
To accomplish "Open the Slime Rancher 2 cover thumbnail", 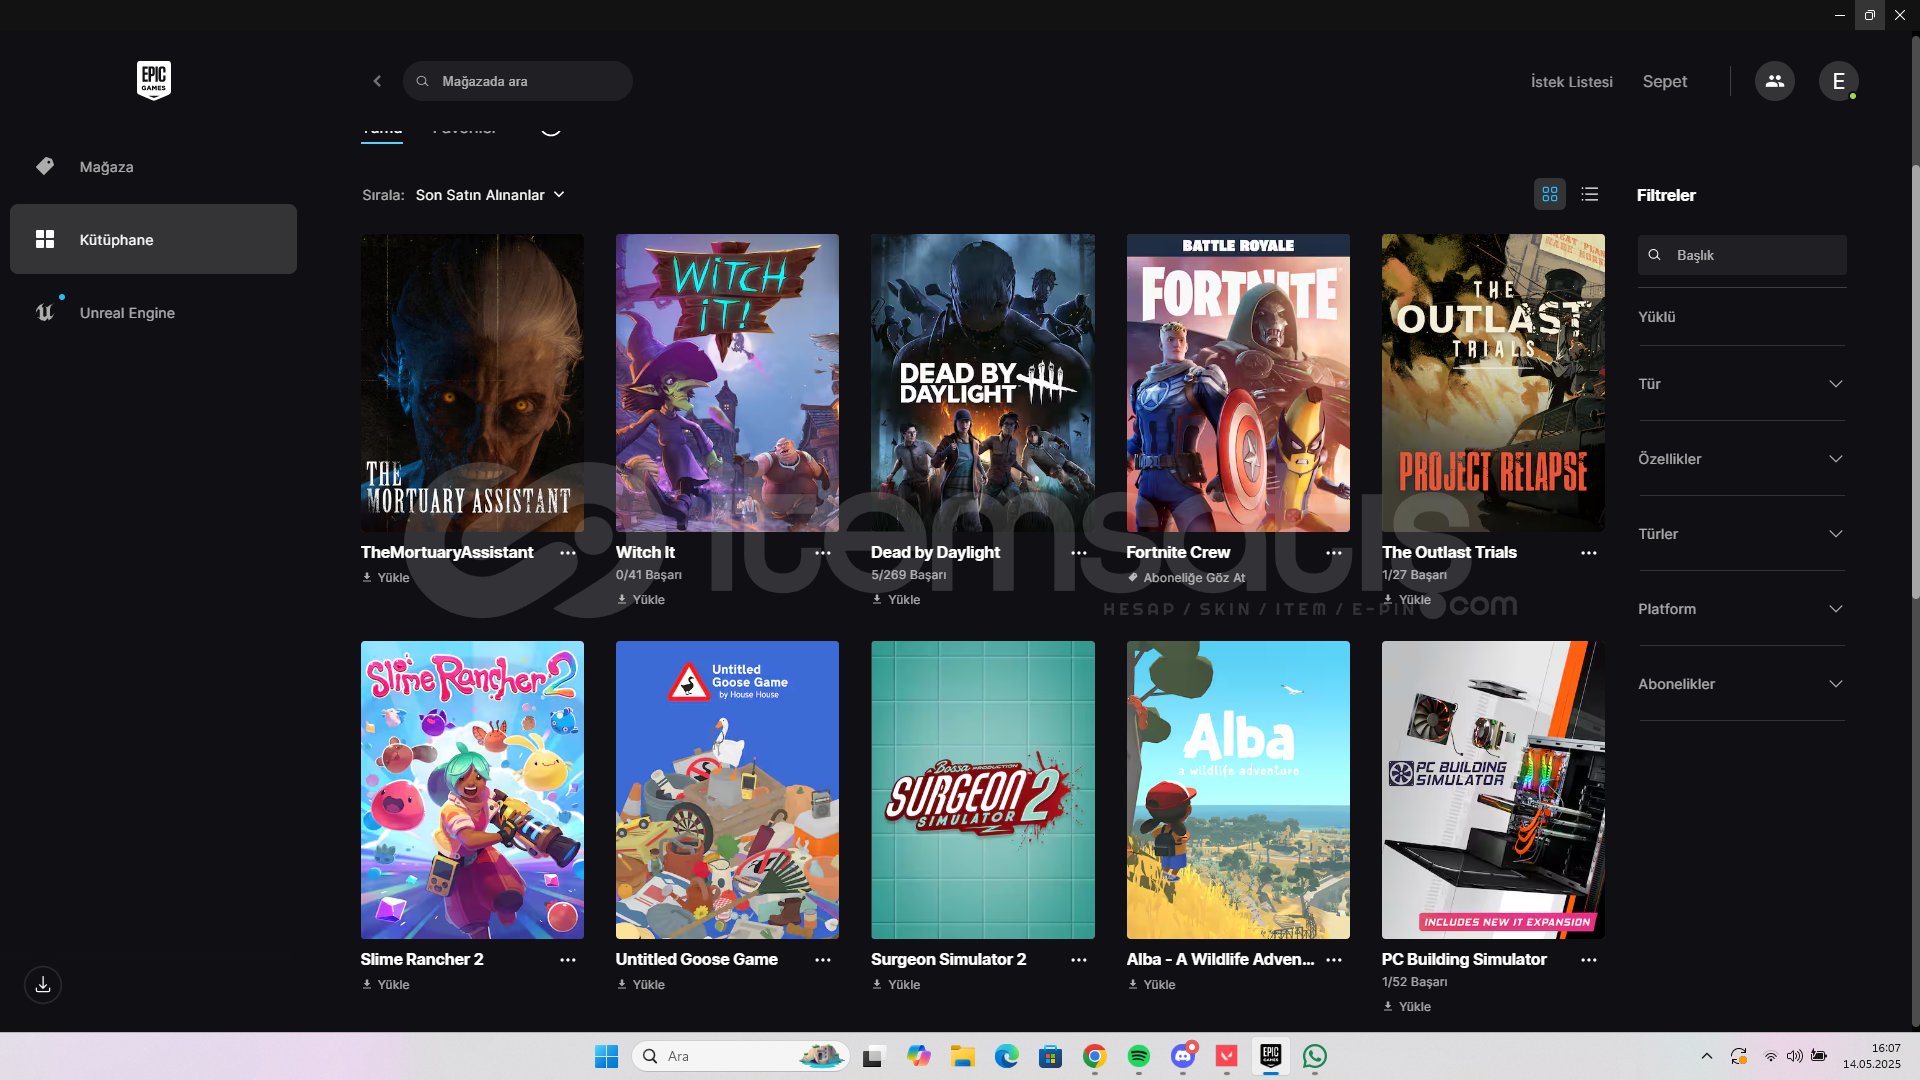I will 472,790.
